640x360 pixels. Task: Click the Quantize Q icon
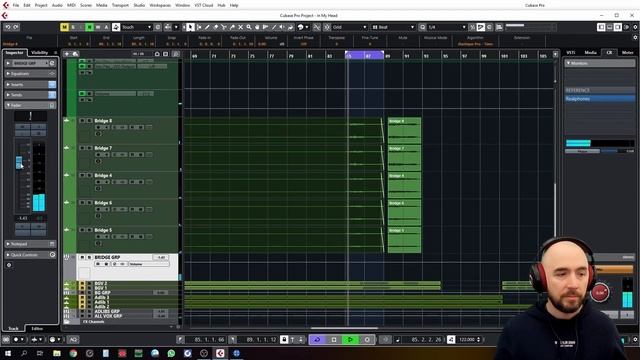pyautogui.click(x=422, y=27)
